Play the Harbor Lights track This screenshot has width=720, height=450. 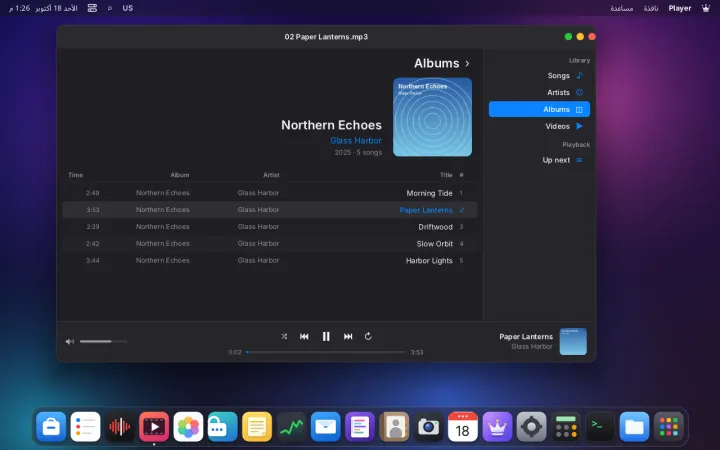click(270, 260)
